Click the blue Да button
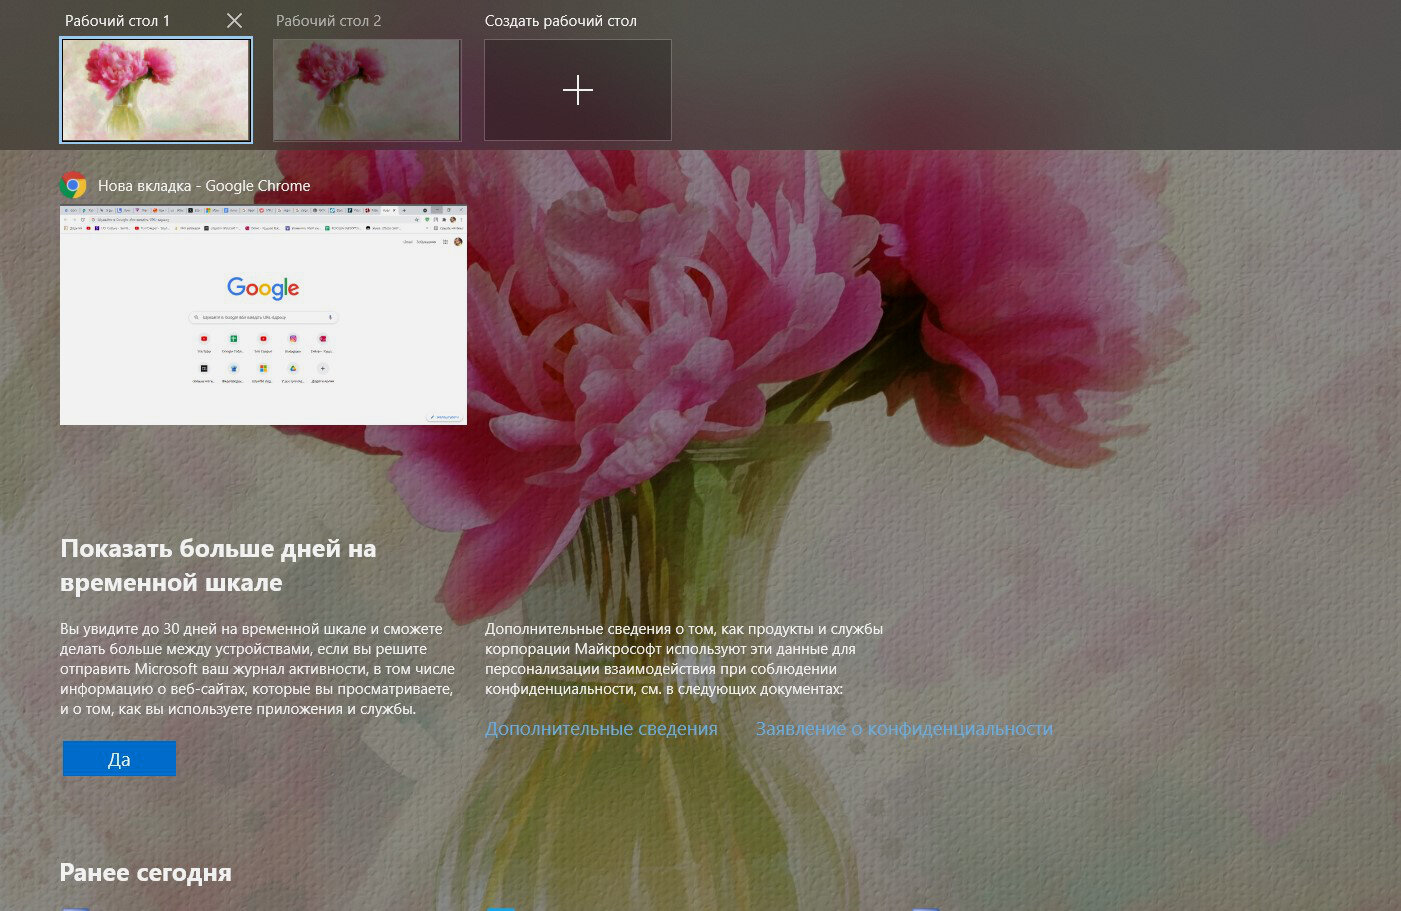Screen dimensions: 1401x911 pos(119,759)
